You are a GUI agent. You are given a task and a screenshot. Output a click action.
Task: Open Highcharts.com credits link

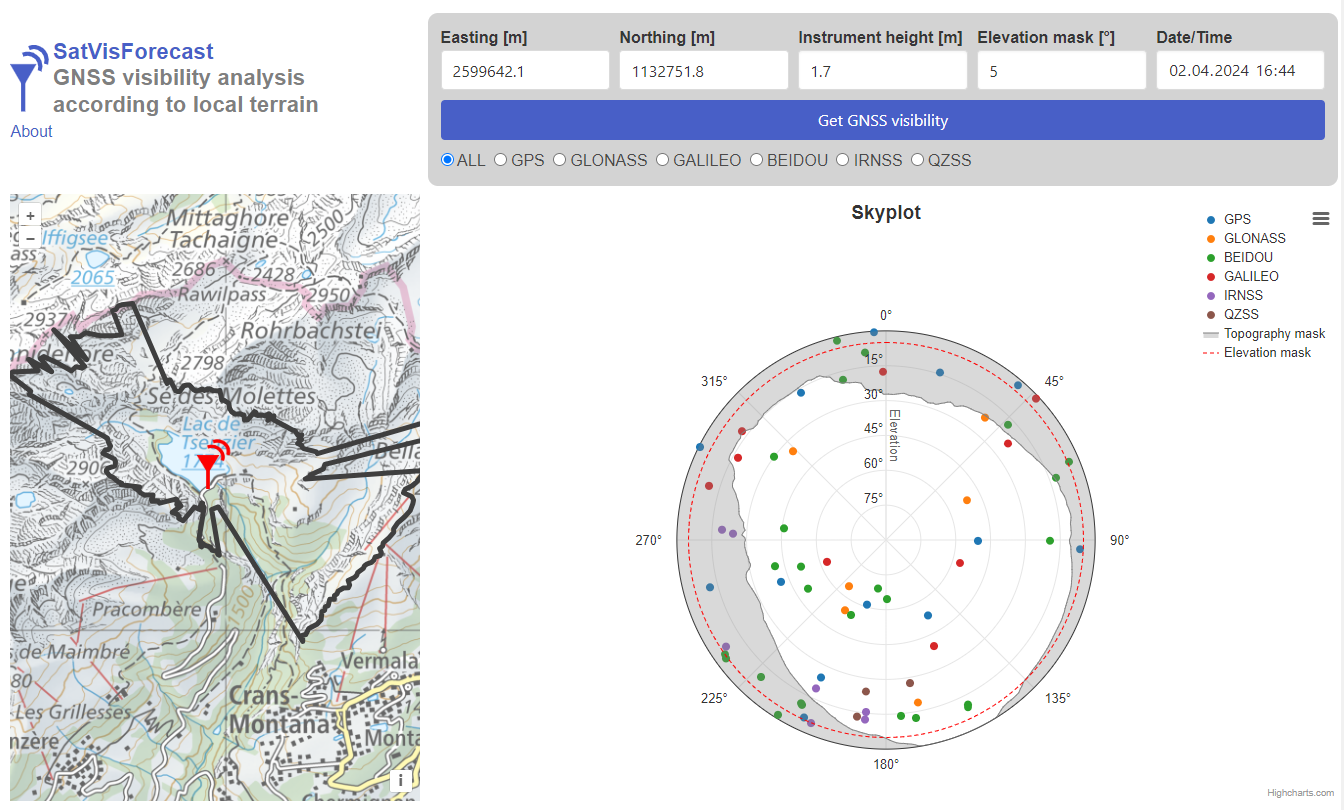click(1300, 792)
